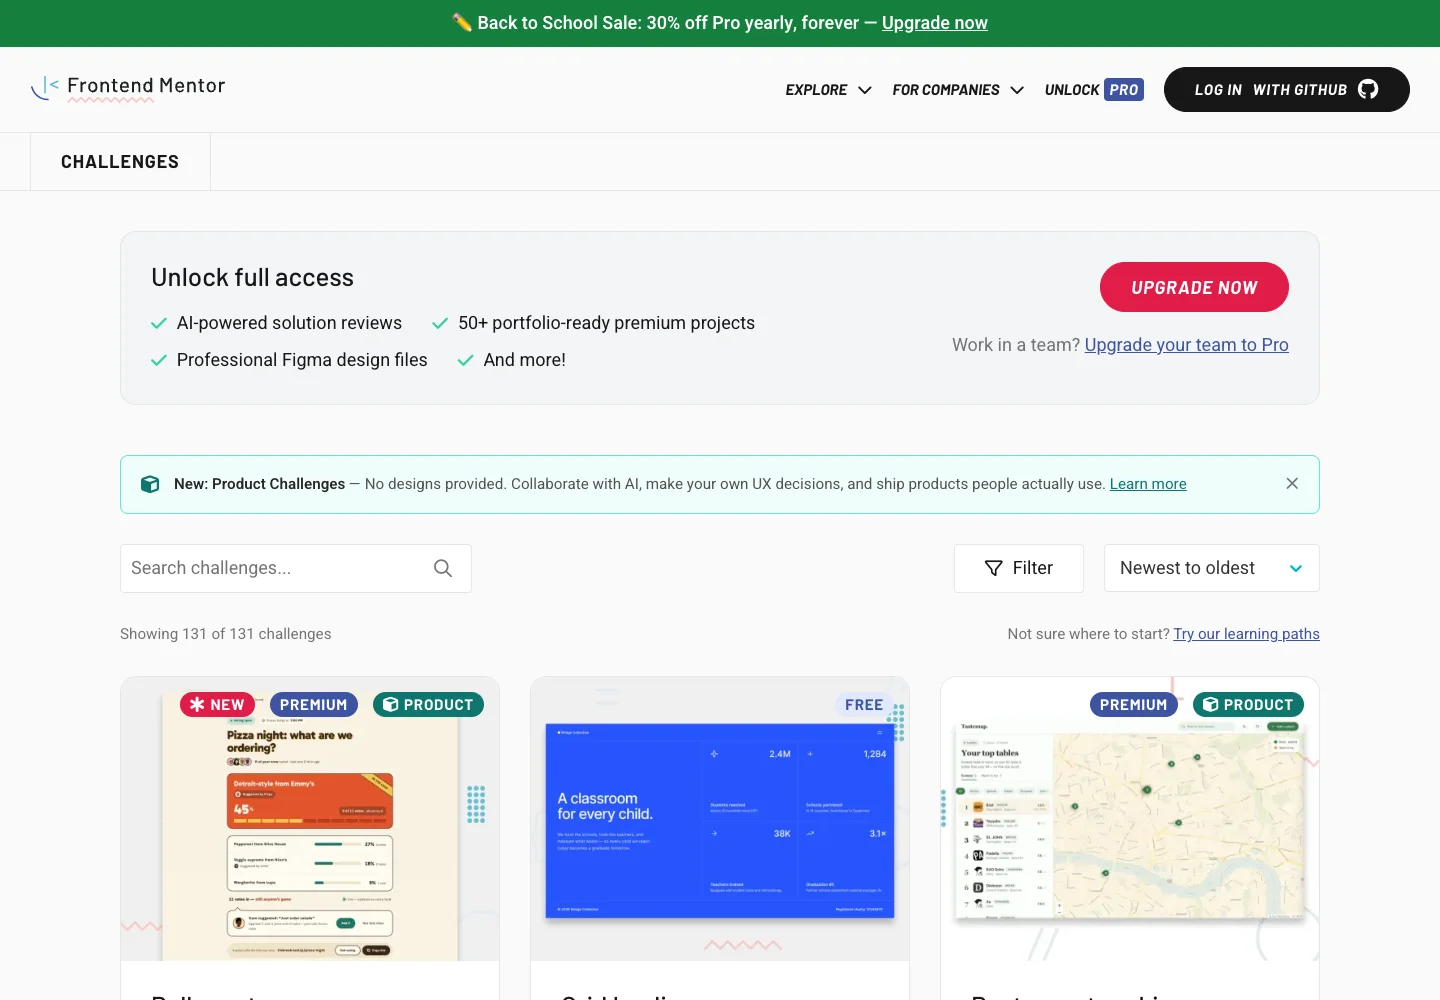Image resolution: width=1440 pixels, height=1000 pixels.
Task: Select the Challenges tab
Action: pos(120,162)
